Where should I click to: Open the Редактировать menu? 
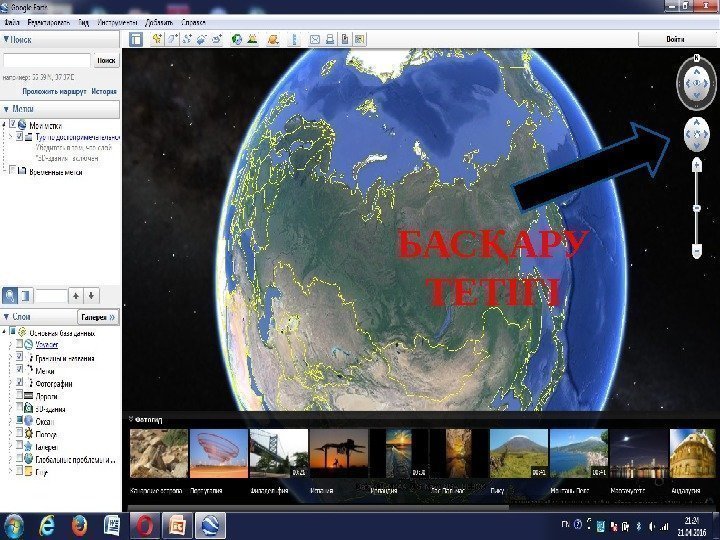(49, 22)
